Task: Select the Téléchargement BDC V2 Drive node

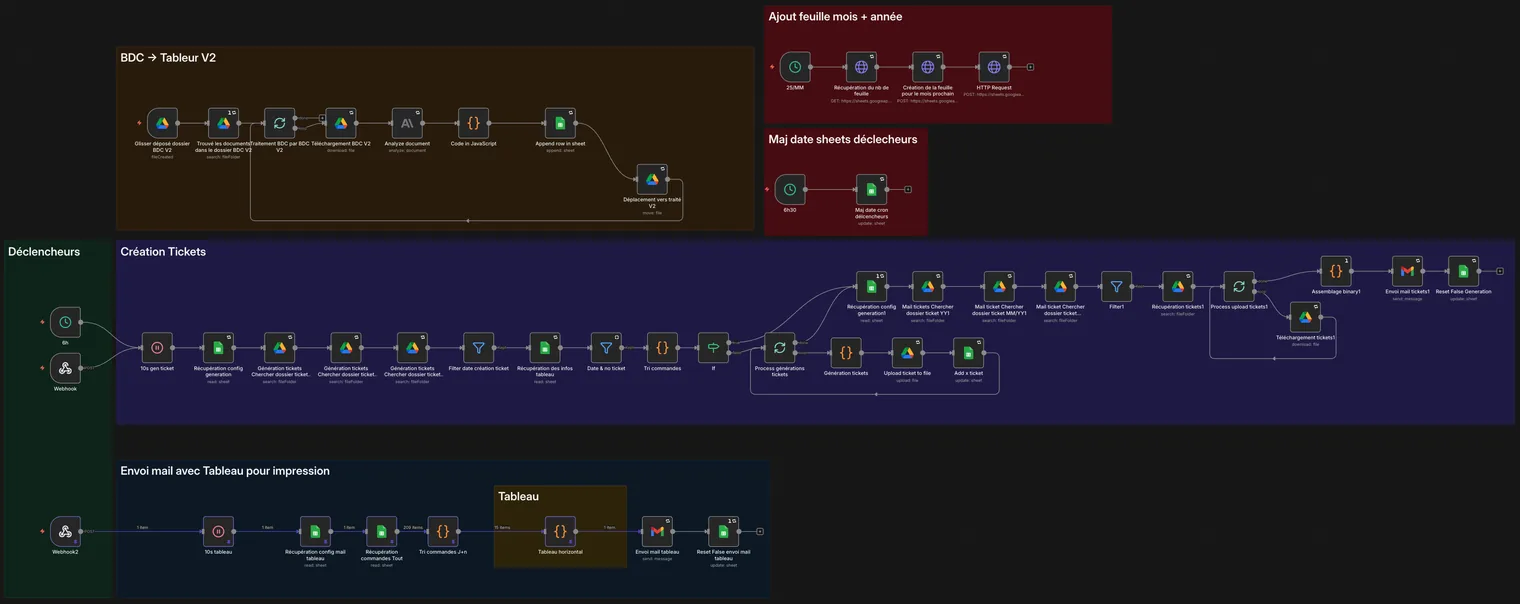Action: click(341, 123)
